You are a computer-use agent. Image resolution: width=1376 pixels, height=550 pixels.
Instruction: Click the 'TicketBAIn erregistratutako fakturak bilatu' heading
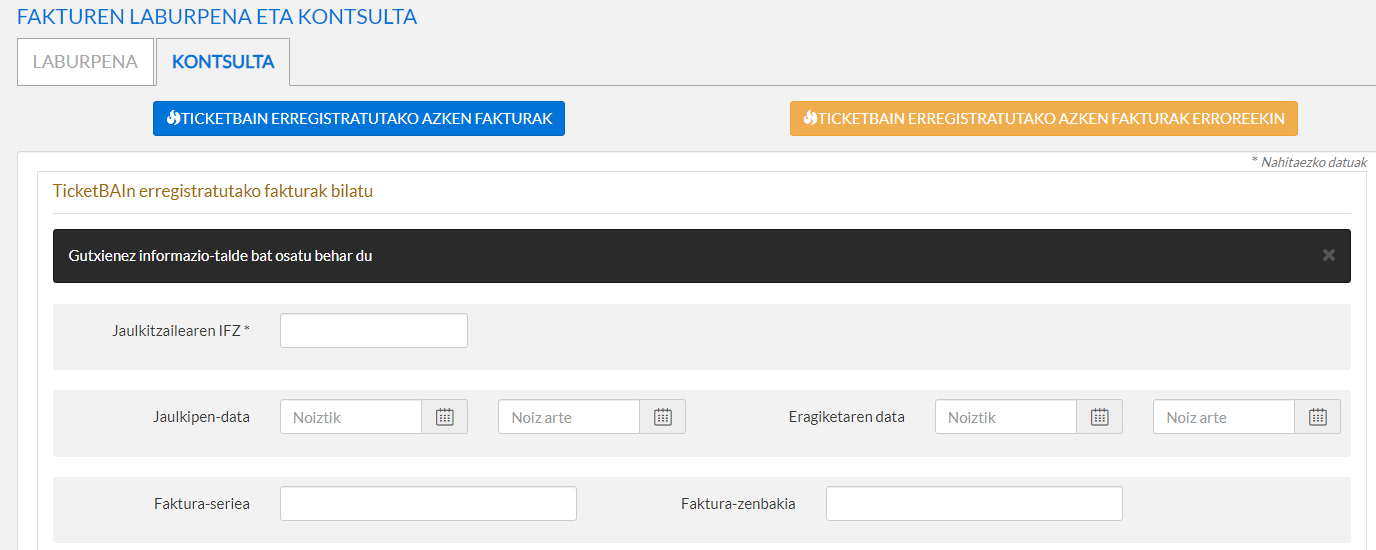point(212,191)
